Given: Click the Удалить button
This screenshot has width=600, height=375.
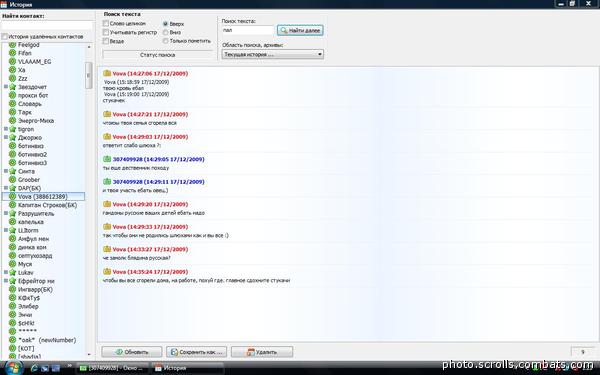Looking at the screenshot, I should [x=262, y=352].
